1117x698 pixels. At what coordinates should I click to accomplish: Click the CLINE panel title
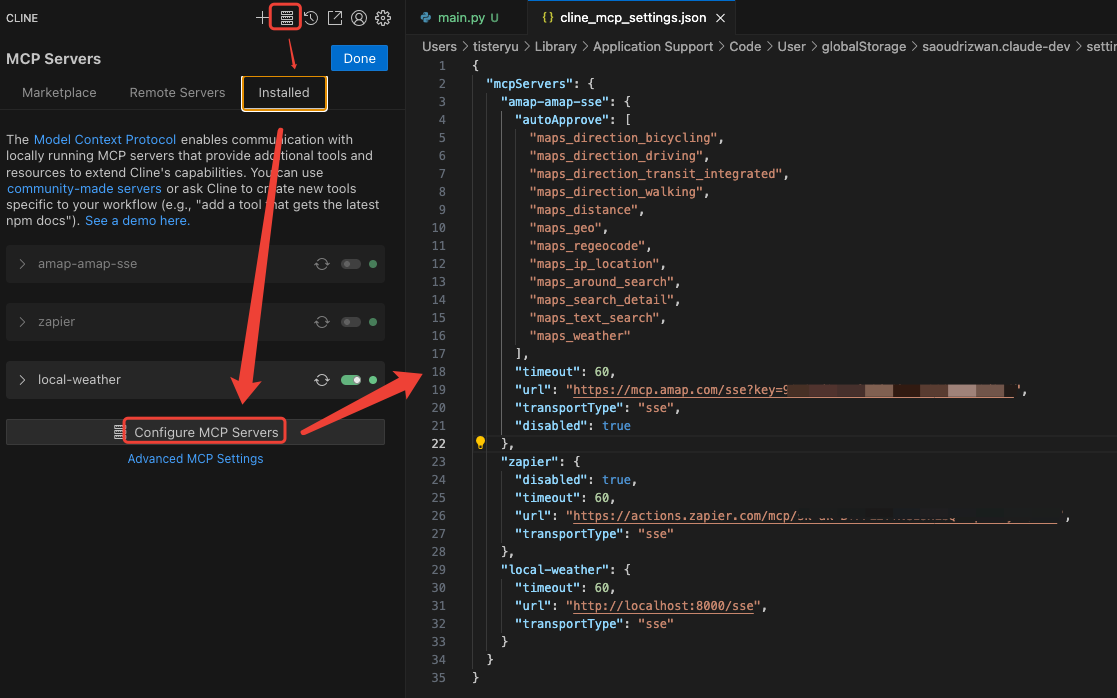click(x=22, y=18)
